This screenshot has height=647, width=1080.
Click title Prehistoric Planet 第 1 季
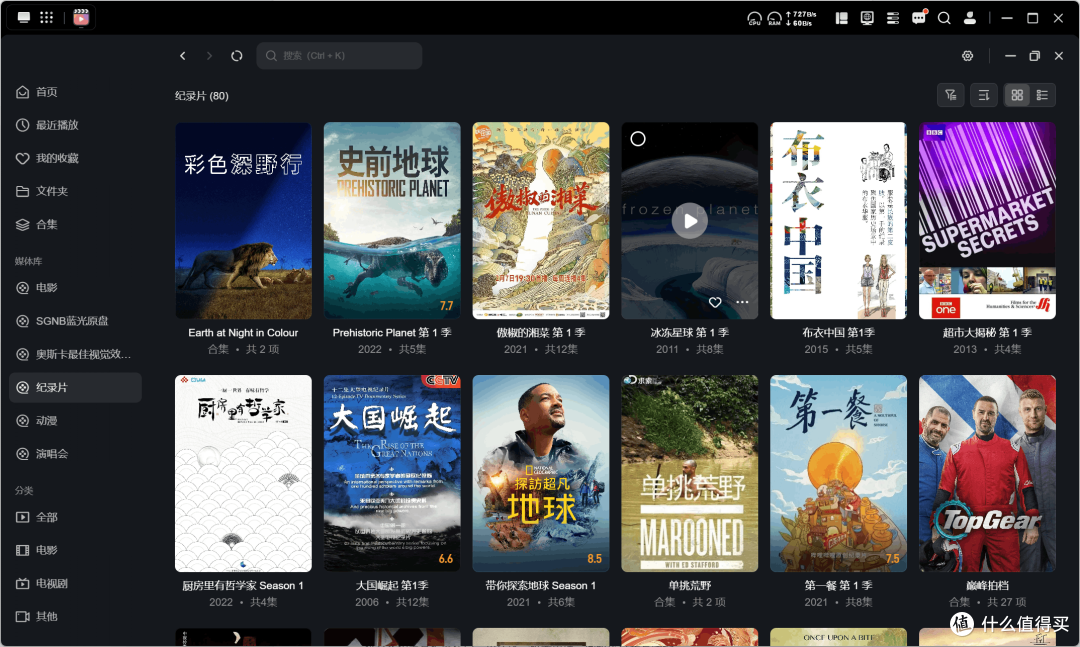tap(392, 333)
